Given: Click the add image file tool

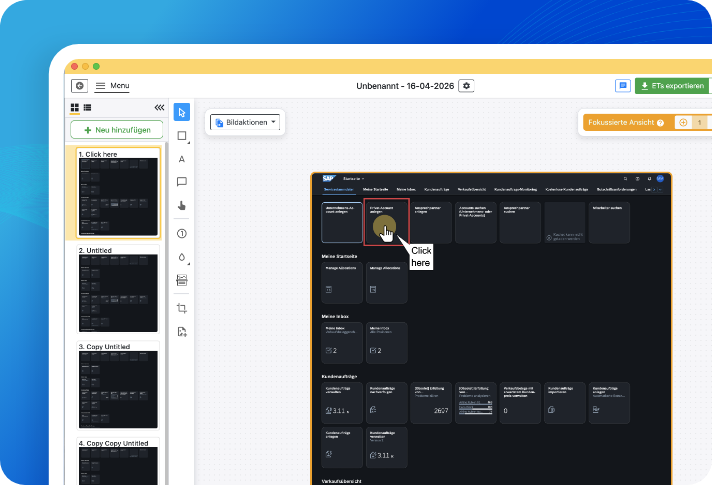Looking at the screenshot, I should [182, 332].
